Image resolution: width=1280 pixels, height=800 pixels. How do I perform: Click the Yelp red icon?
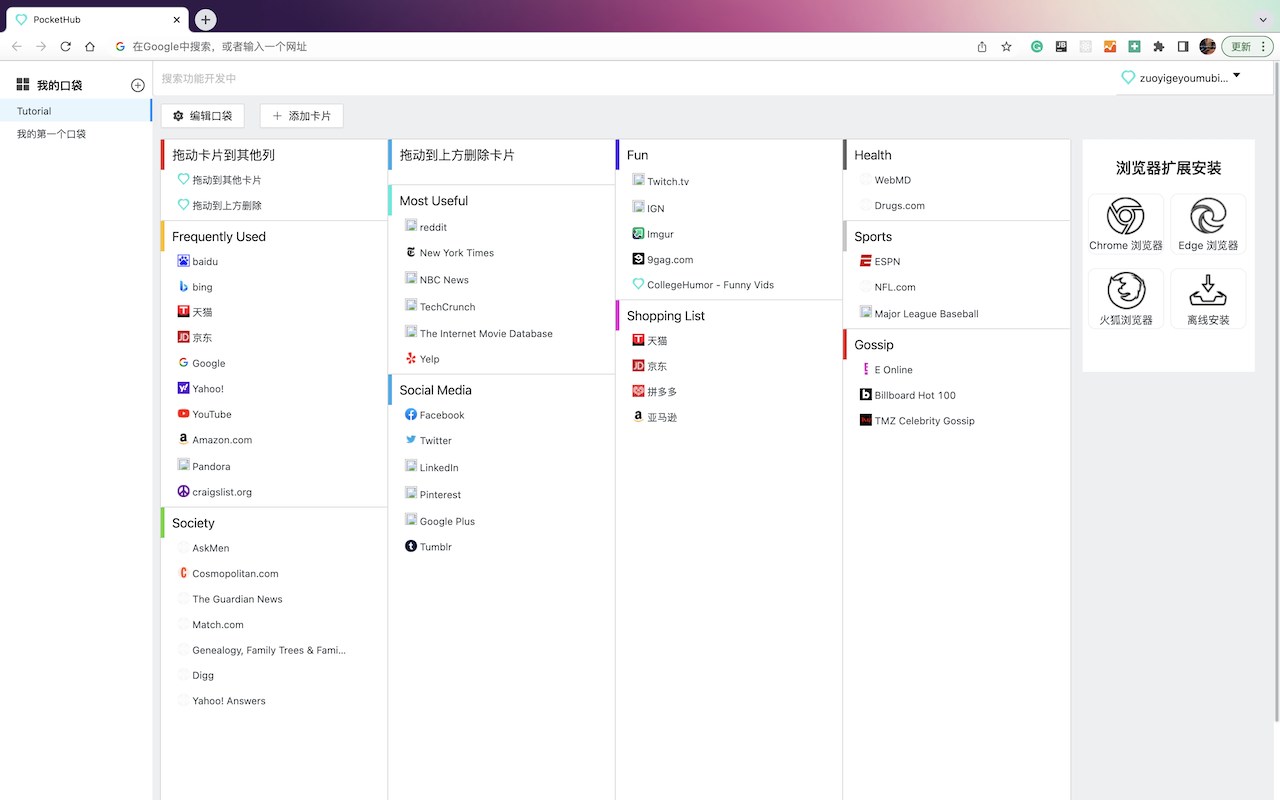click(x=411, y=358)
